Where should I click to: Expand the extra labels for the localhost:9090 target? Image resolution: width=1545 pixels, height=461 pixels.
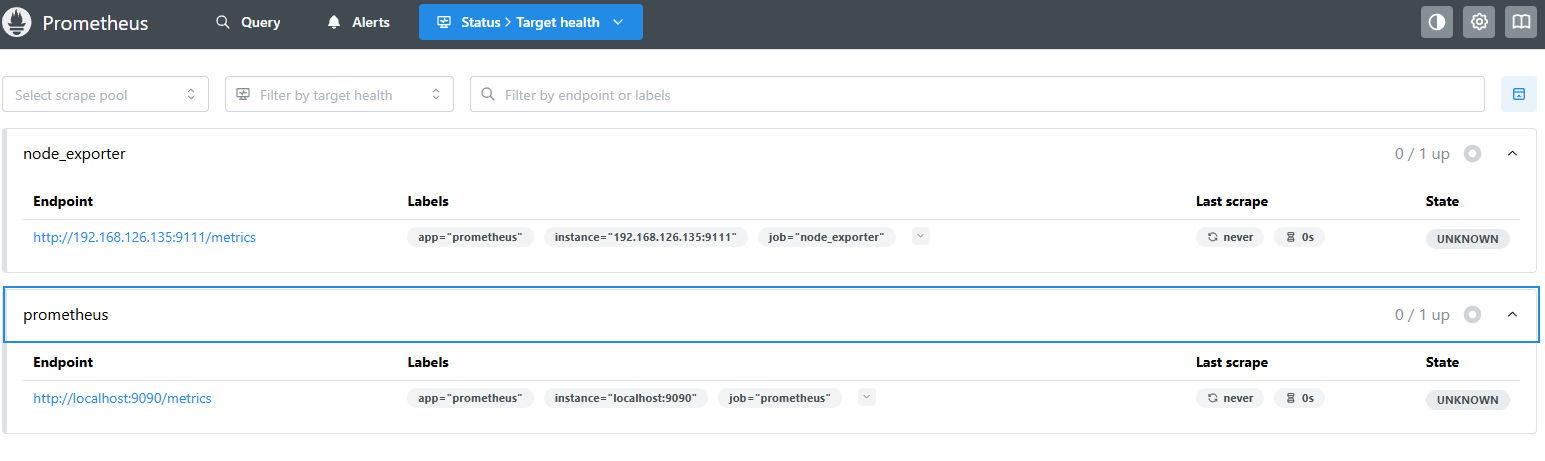click(867, 397)
